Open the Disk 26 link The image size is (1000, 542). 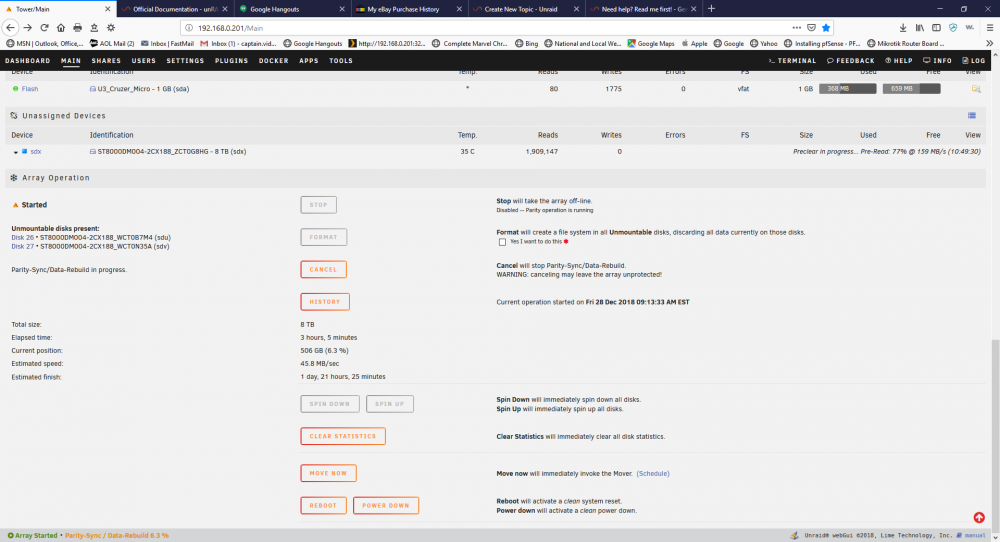(22, 237)
